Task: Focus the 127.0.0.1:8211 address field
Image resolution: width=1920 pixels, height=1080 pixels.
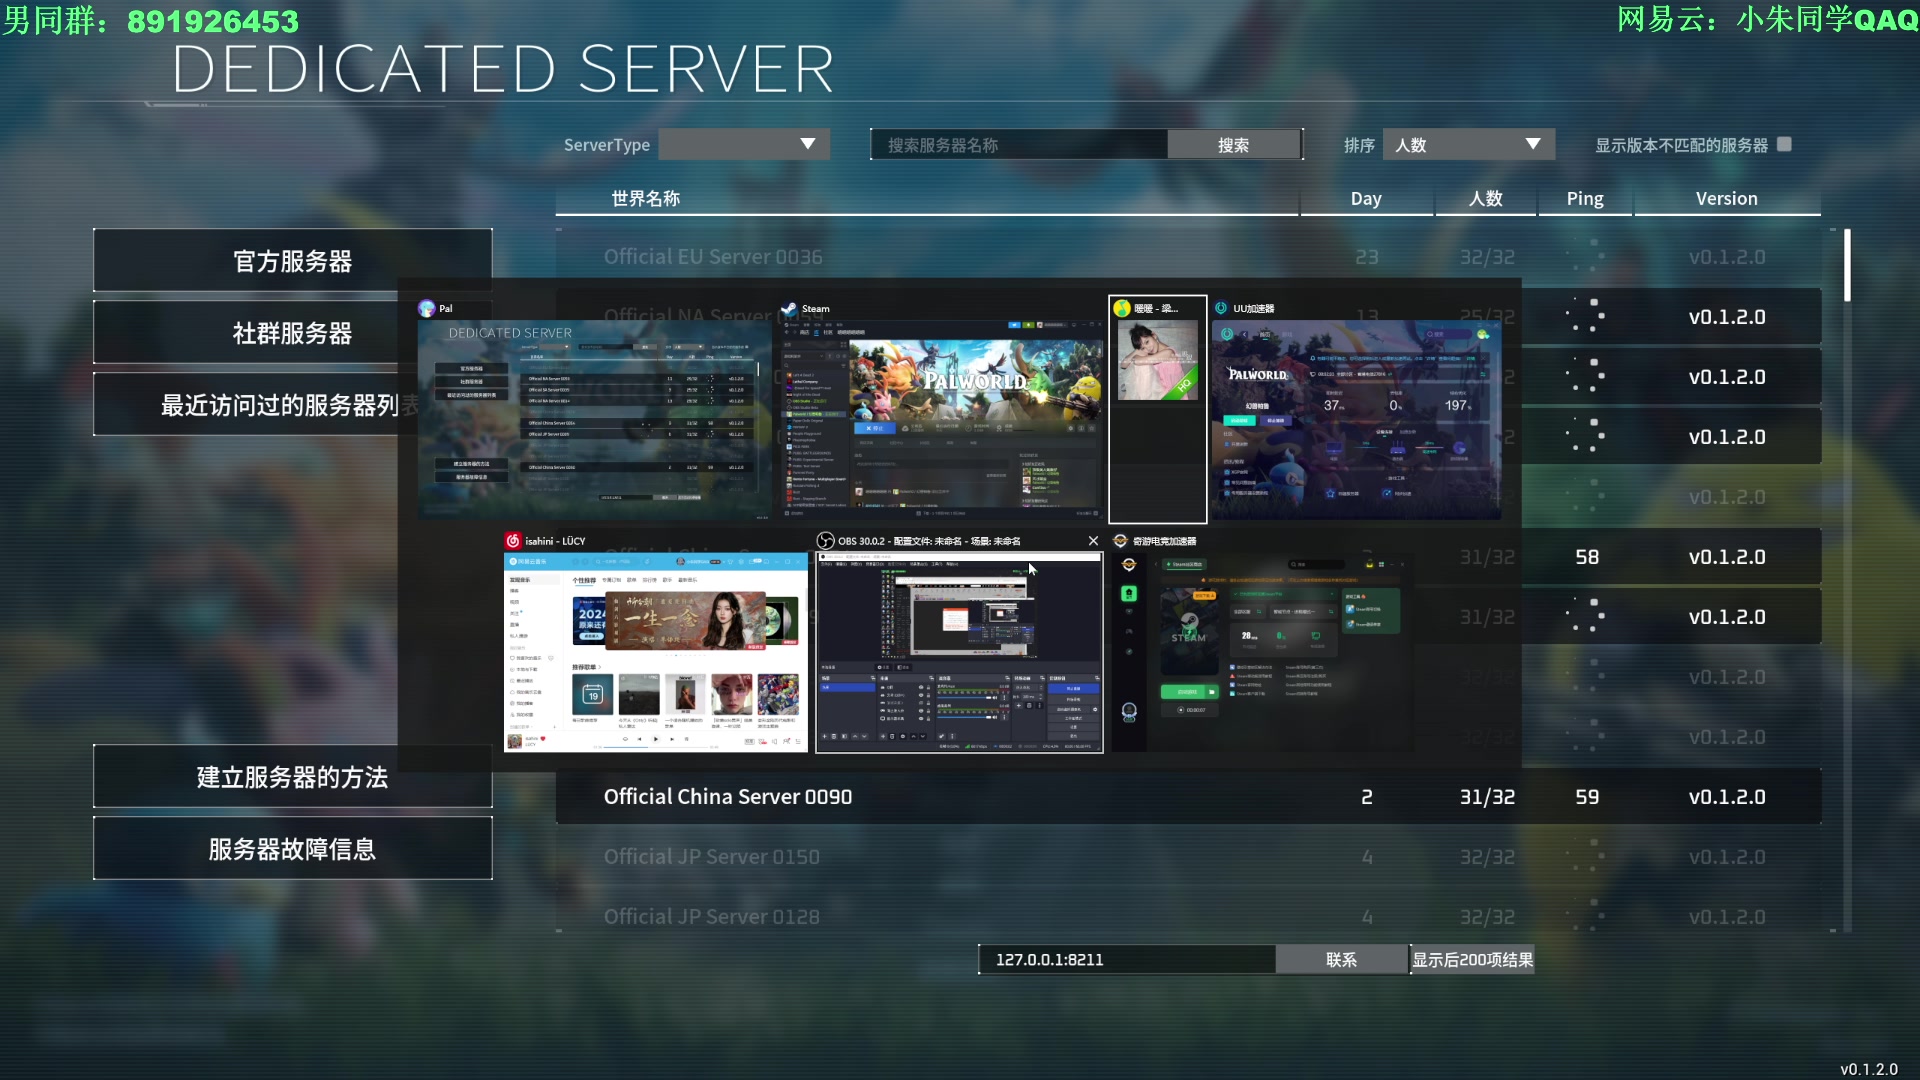Action: pyautogui.click(x=1127, y=960)
